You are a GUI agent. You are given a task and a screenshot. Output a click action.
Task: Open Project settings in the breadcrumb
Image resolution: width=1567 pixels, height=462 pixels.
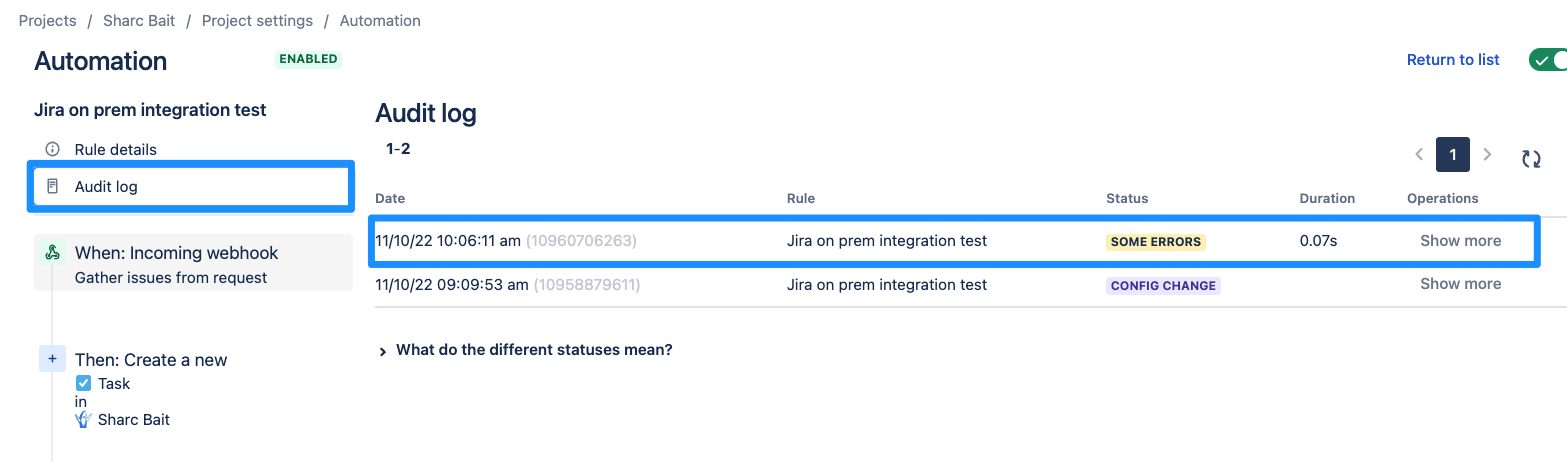257,20
